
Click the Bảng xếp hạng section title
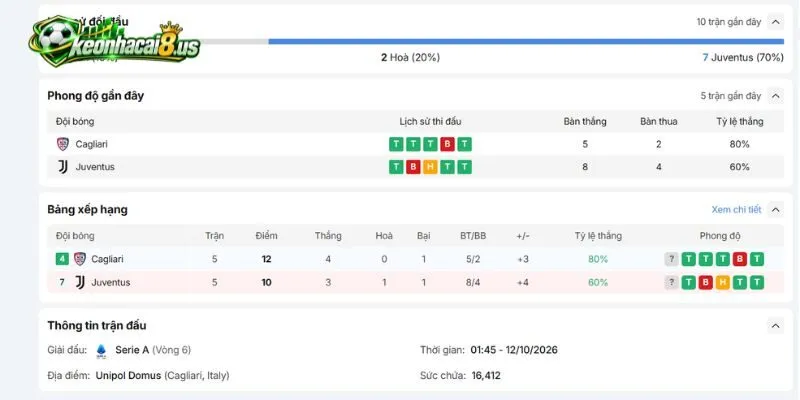[87, 210]
